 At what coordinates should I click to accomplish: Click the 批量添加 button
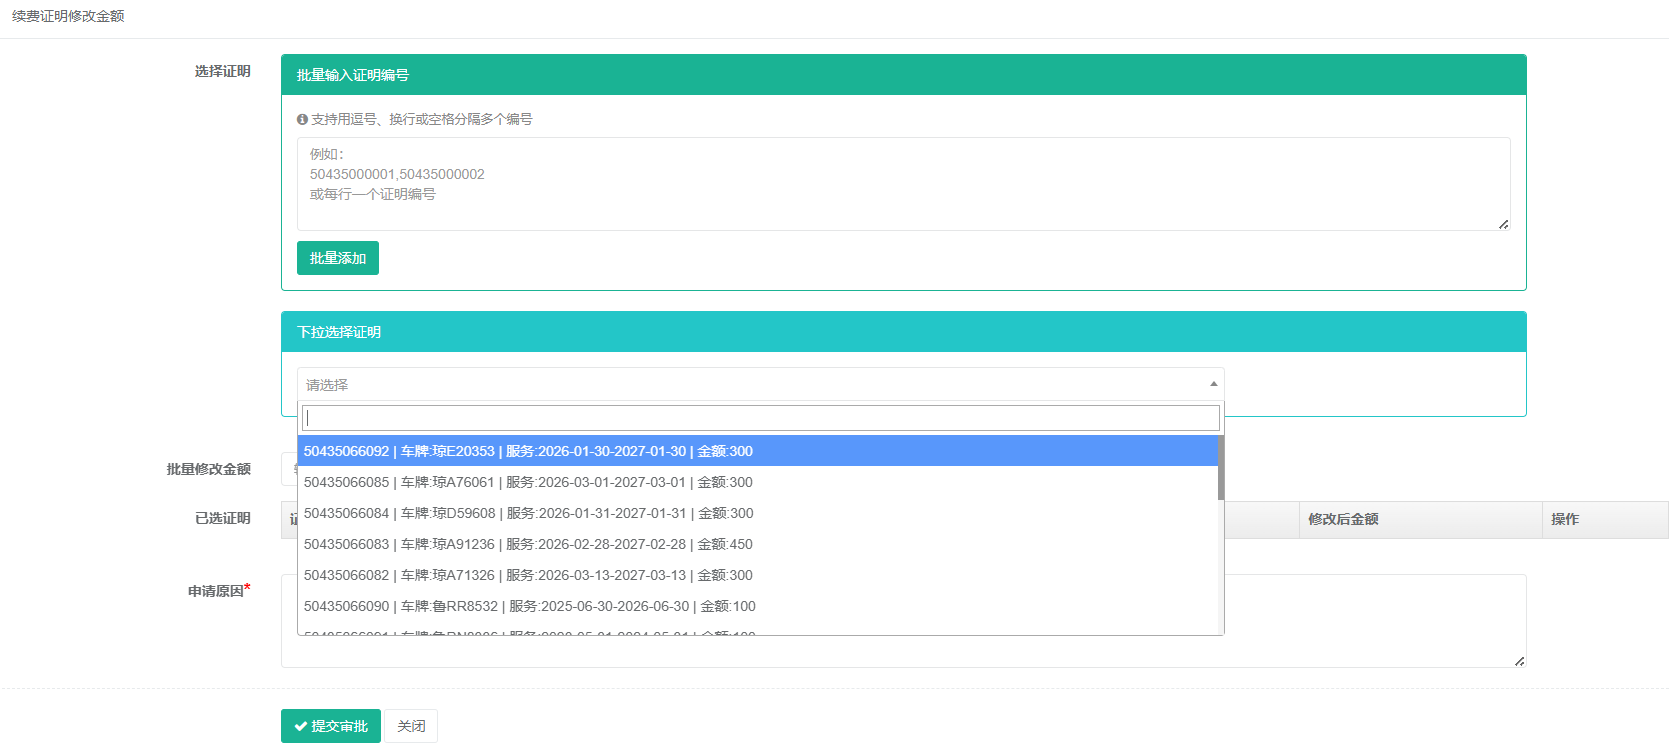pos(337,258)
